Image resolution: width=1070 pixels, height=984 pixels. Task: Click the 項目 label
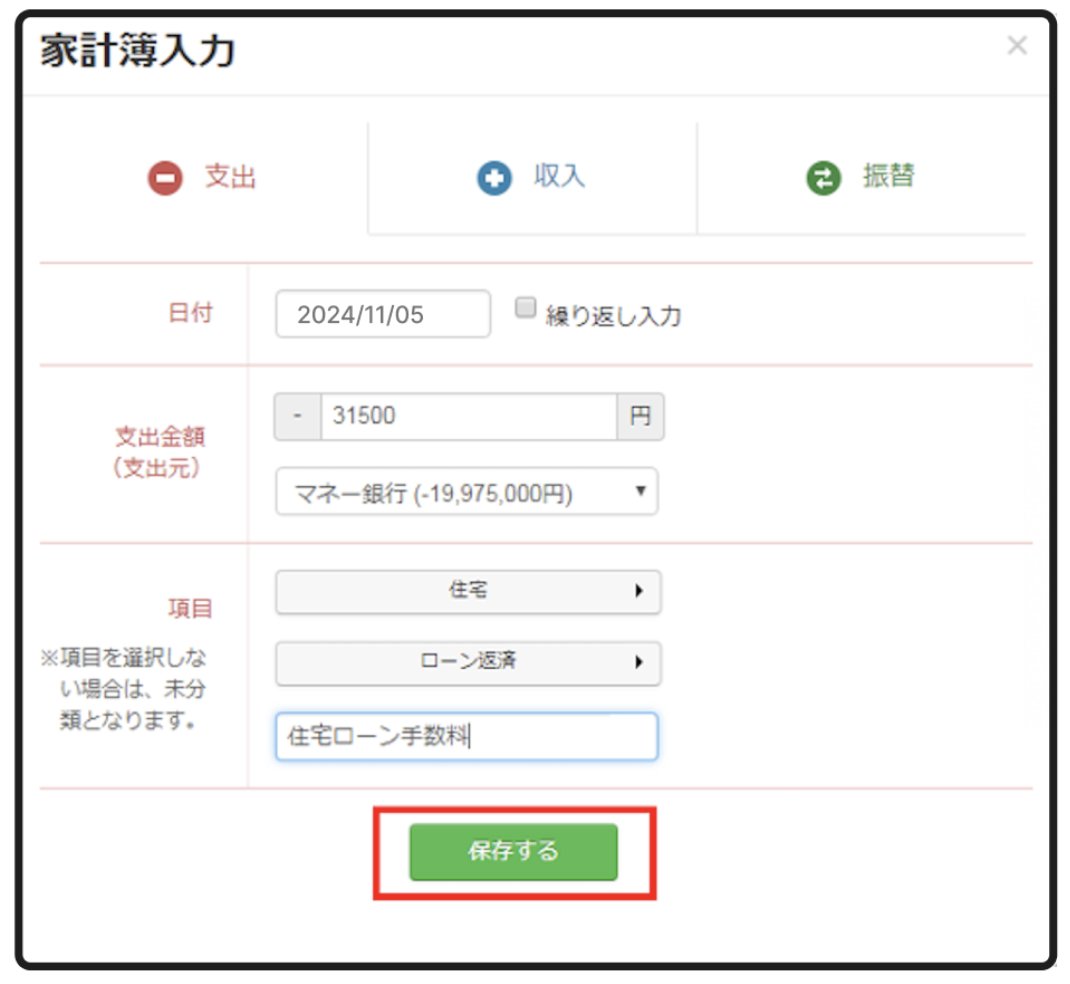click(190, 608)
